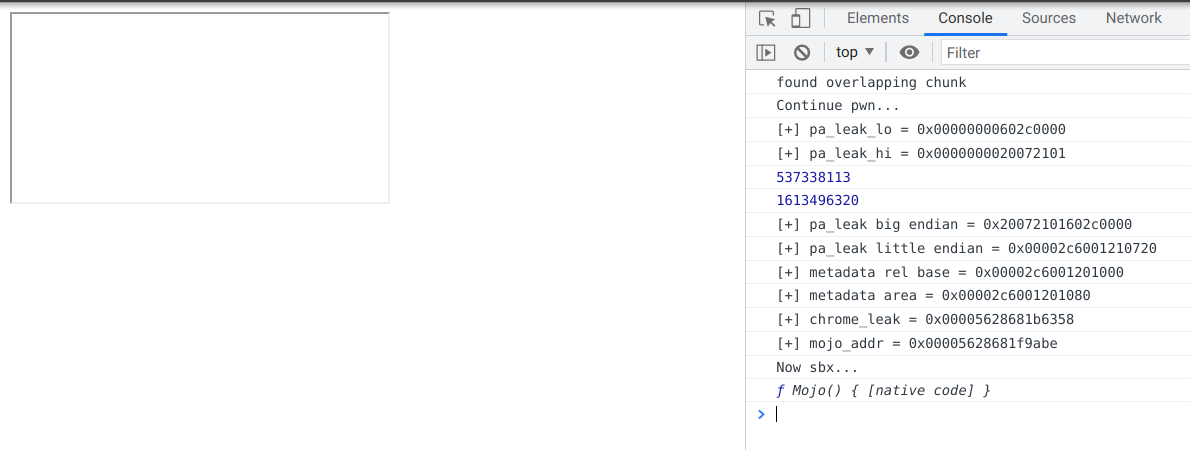
Task: Clear console with the ban icon
Action: 801,52
